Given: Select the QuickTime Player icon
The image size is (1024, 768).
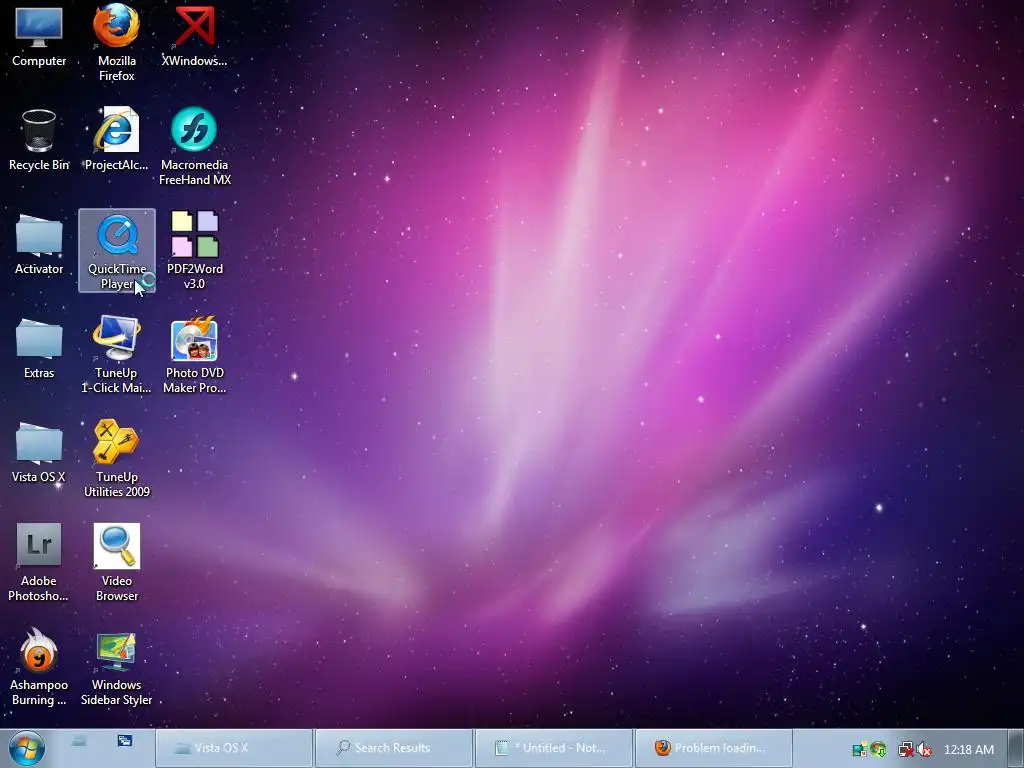Looking at the screenshot, I should click(x=116, y=251).
